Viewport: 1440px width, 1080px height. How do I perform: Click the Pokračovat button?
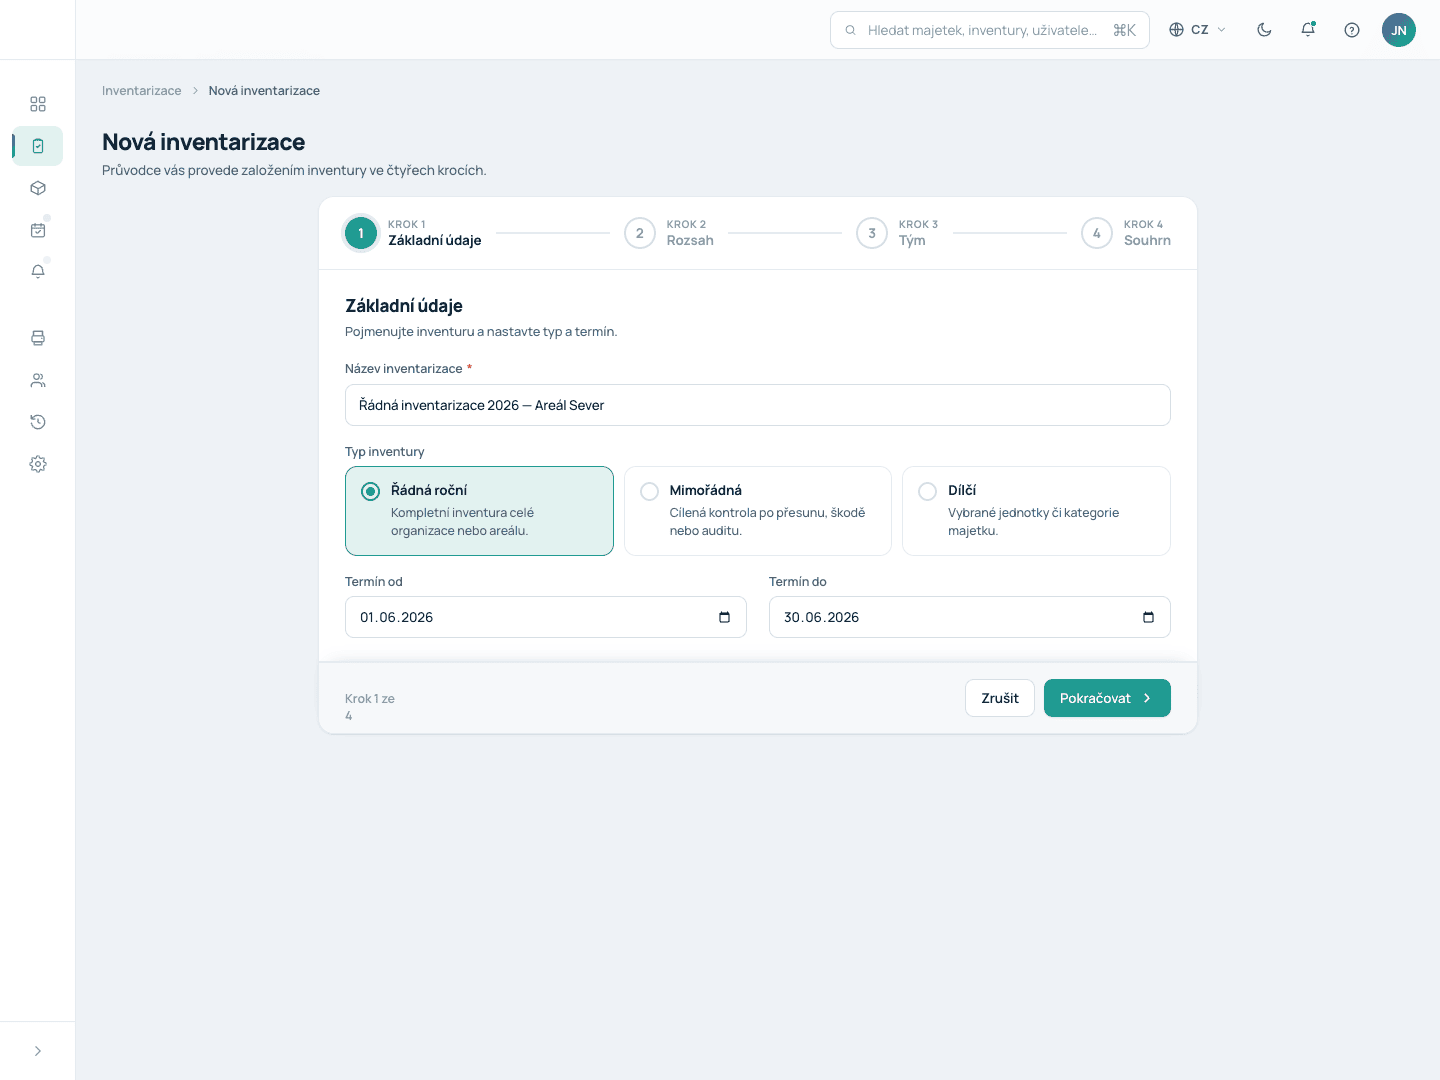(1107, 698)
